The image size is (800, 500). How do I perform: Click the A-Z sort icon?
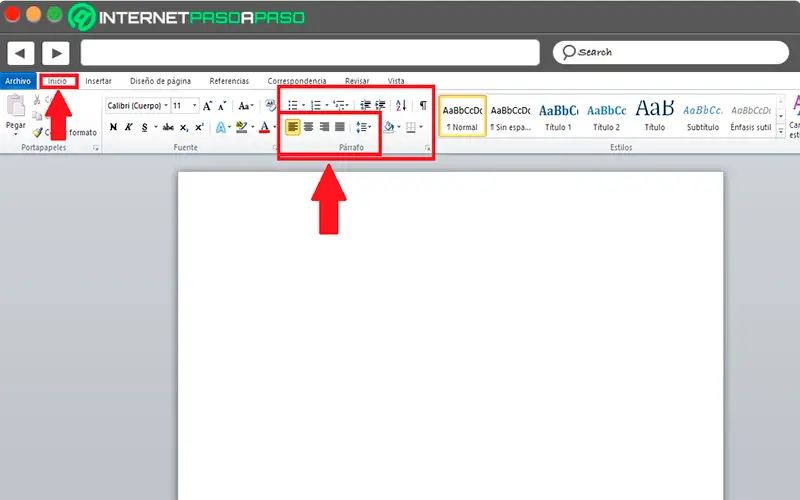(401, 105)
